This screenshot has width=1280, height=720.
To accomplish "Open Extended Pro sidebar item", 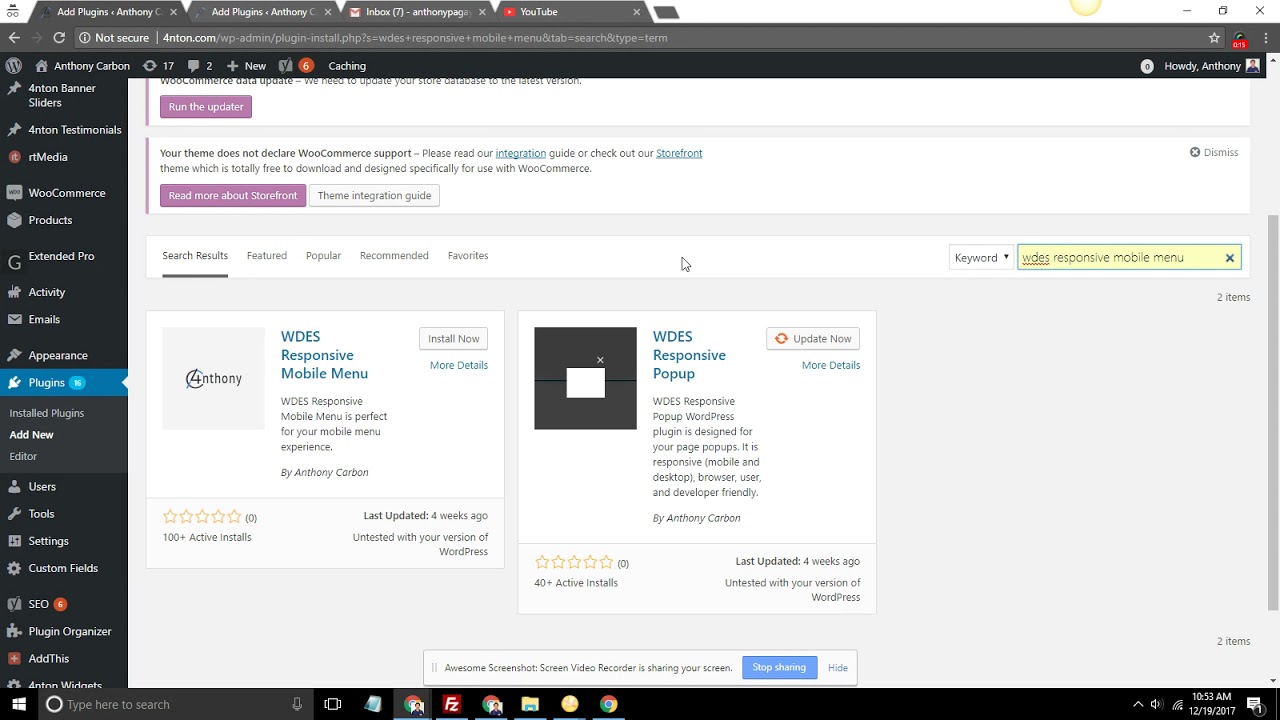I will point(64,257).
